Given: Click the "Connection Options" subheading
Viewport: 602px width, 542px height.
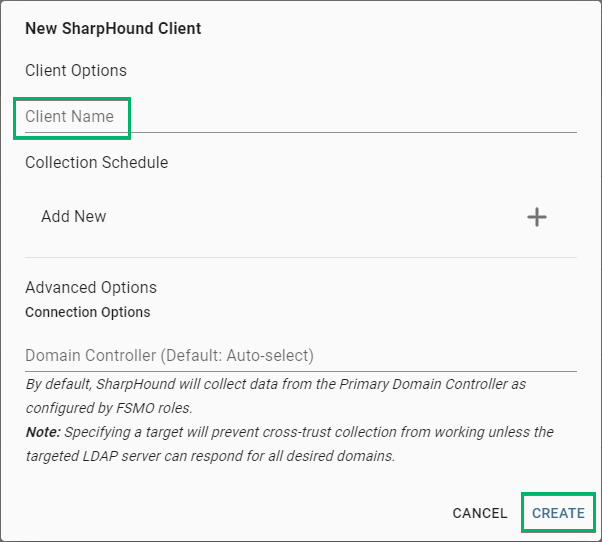Looking at the screenshot, I should (88, 312).
